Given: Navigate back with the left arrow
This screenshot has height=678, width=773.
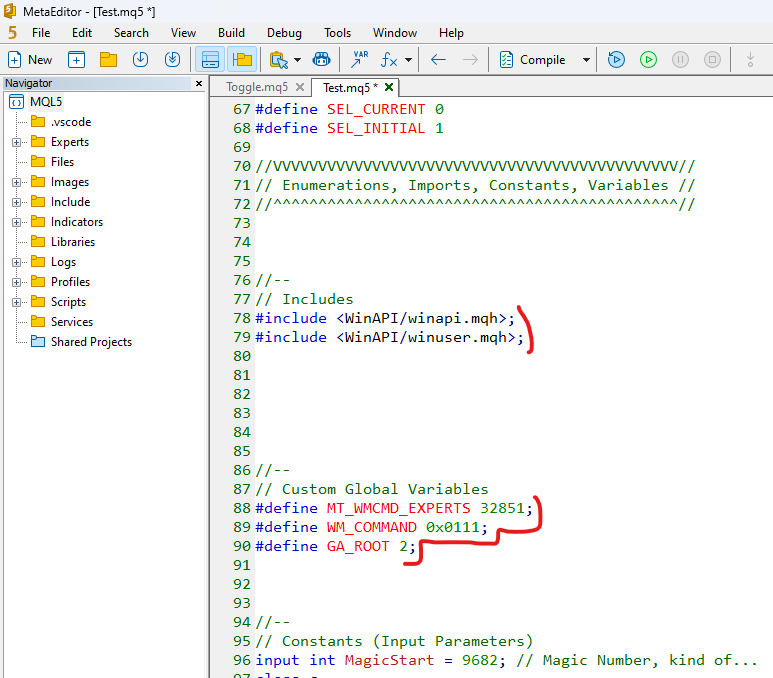Looking at the screenshot, I should coord(438,60).
